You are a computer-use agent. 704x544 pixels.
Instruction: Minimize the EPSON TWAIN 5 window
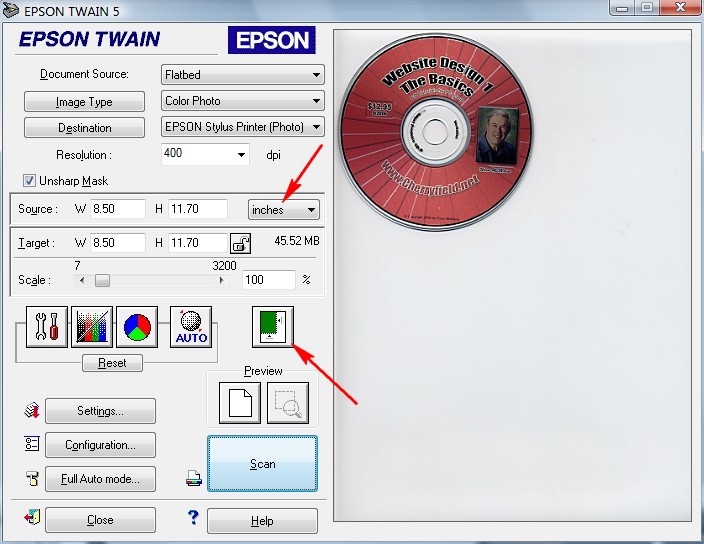[x=623, y=8]
